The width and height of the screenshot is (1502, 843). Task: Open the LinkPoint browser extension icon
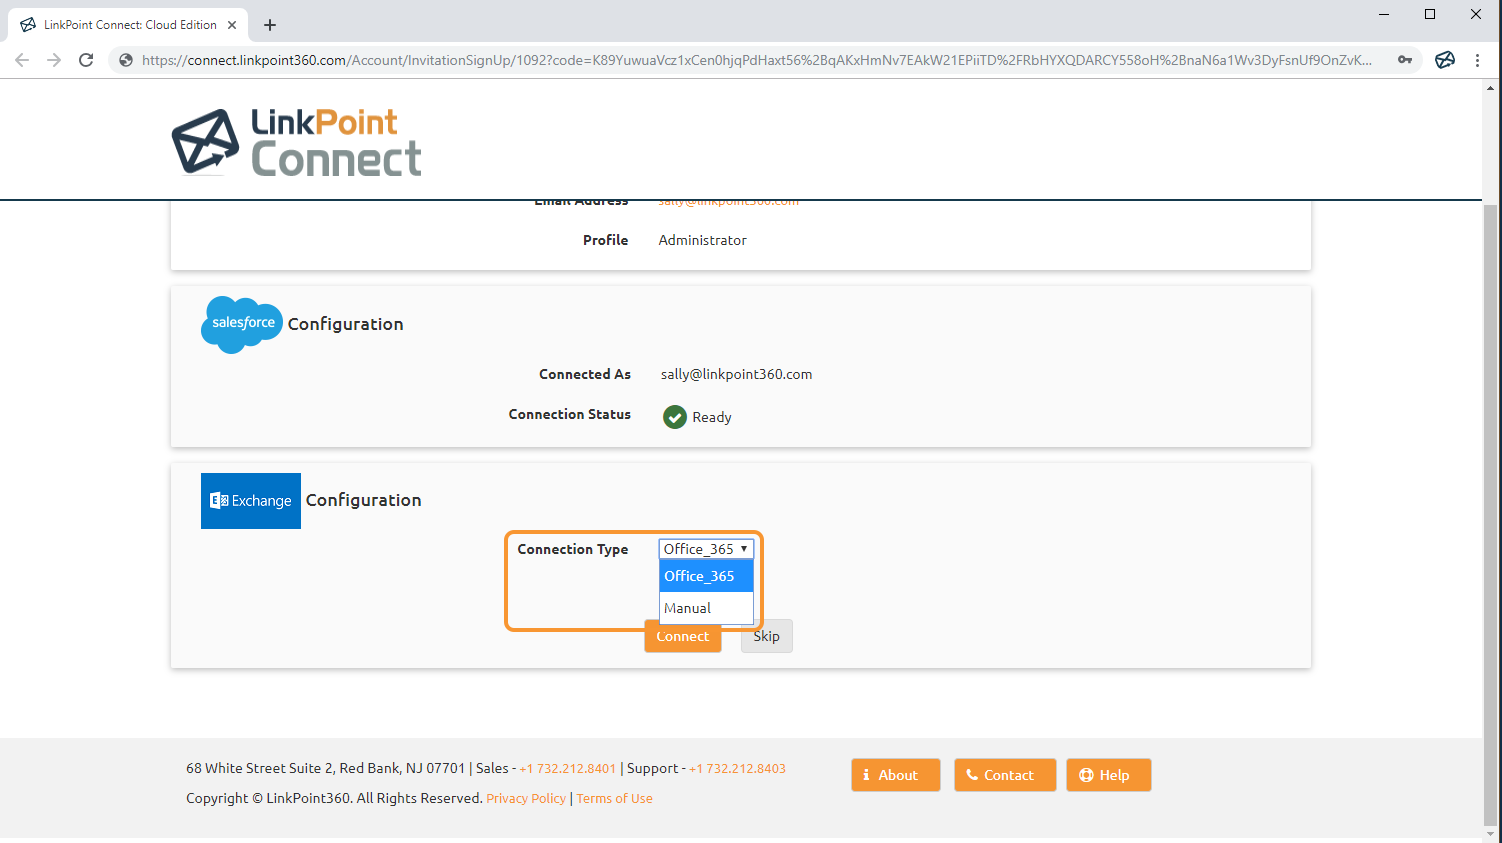(1445, 60)
